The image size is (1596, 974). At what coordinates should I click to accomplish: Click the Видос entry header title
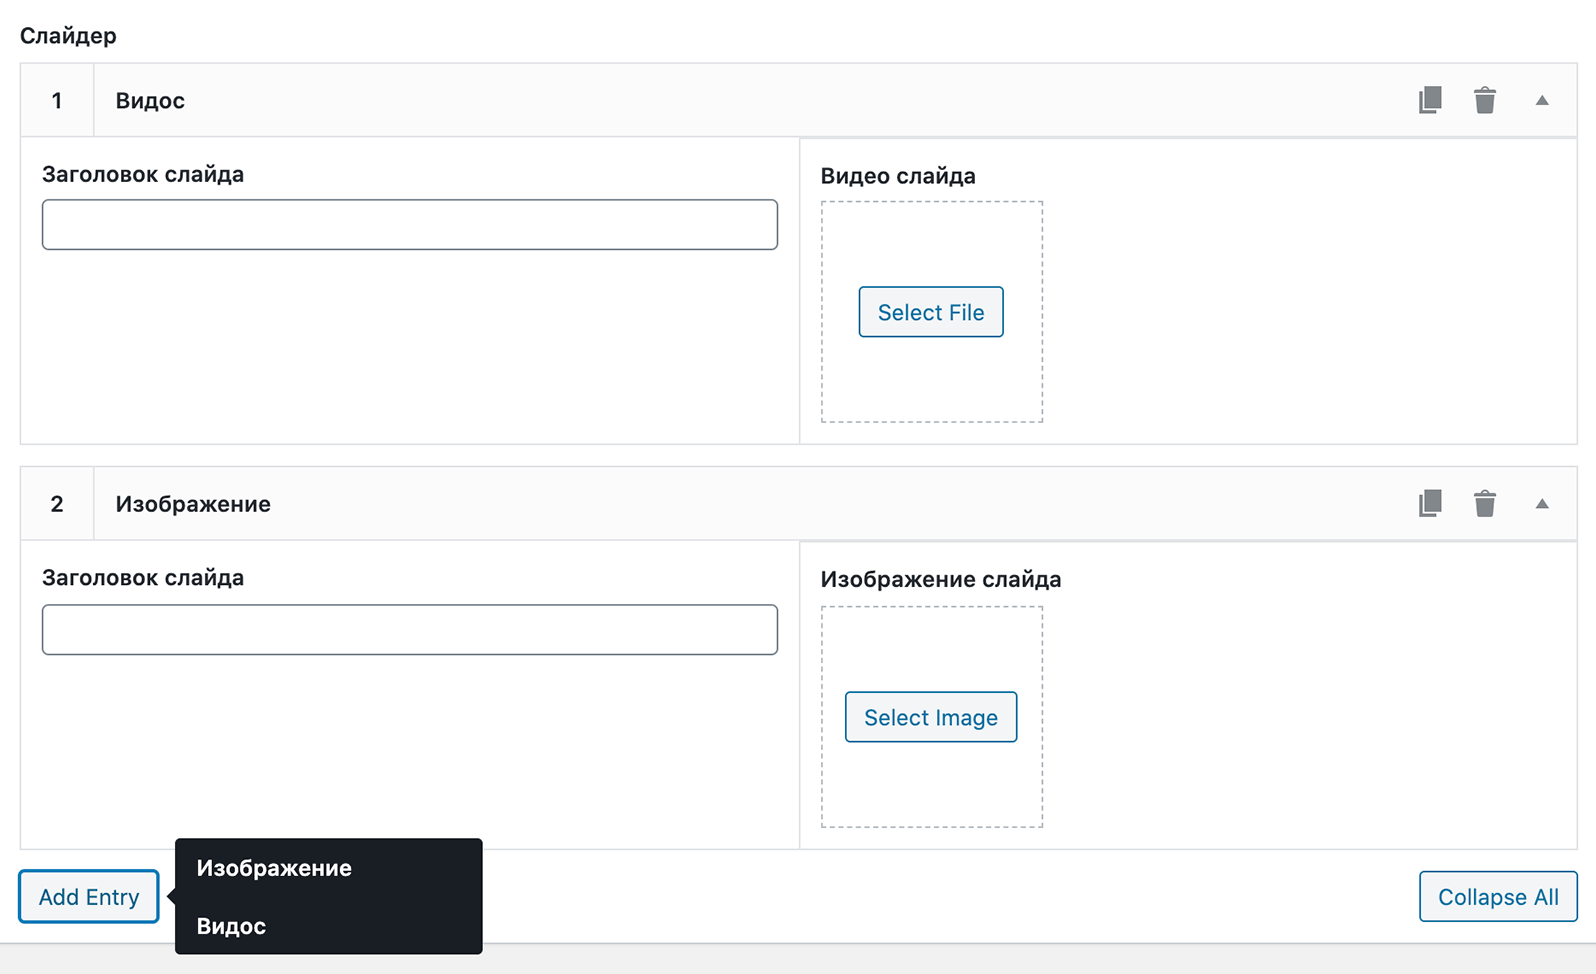coord(150,101)
